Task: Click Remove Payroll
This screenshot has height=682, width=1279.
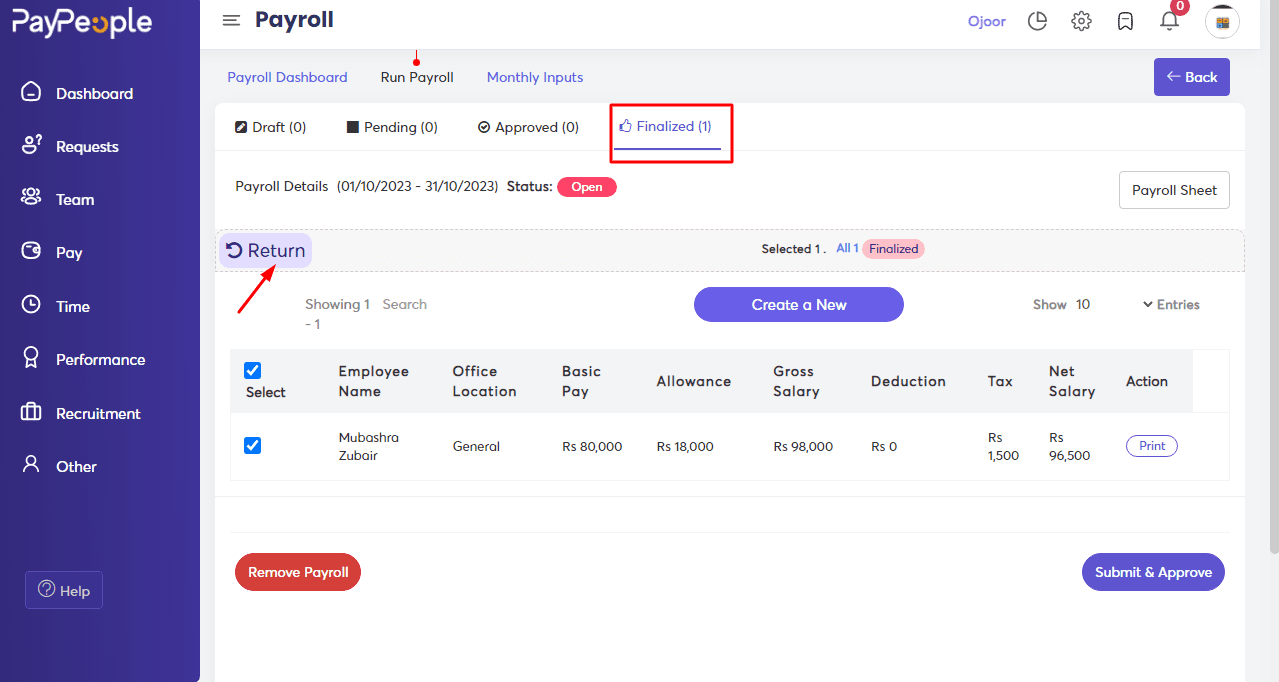Action: coord(297,572)
